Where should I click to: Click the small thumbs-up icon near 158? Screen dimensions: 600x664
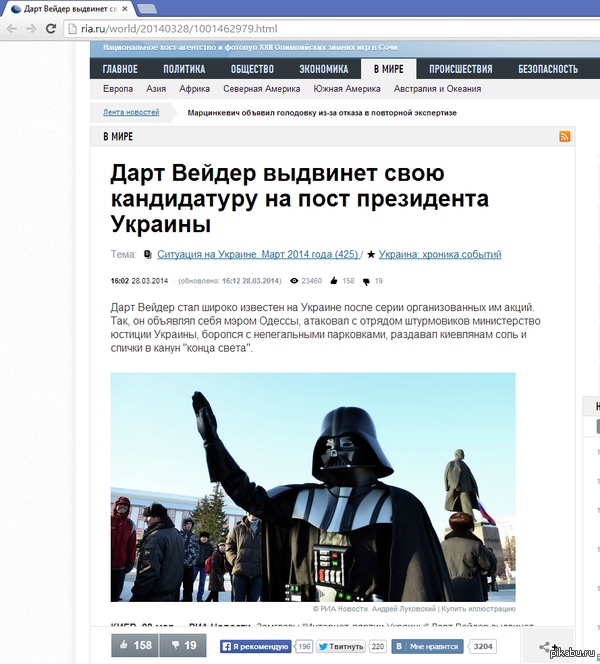[334, 281]
